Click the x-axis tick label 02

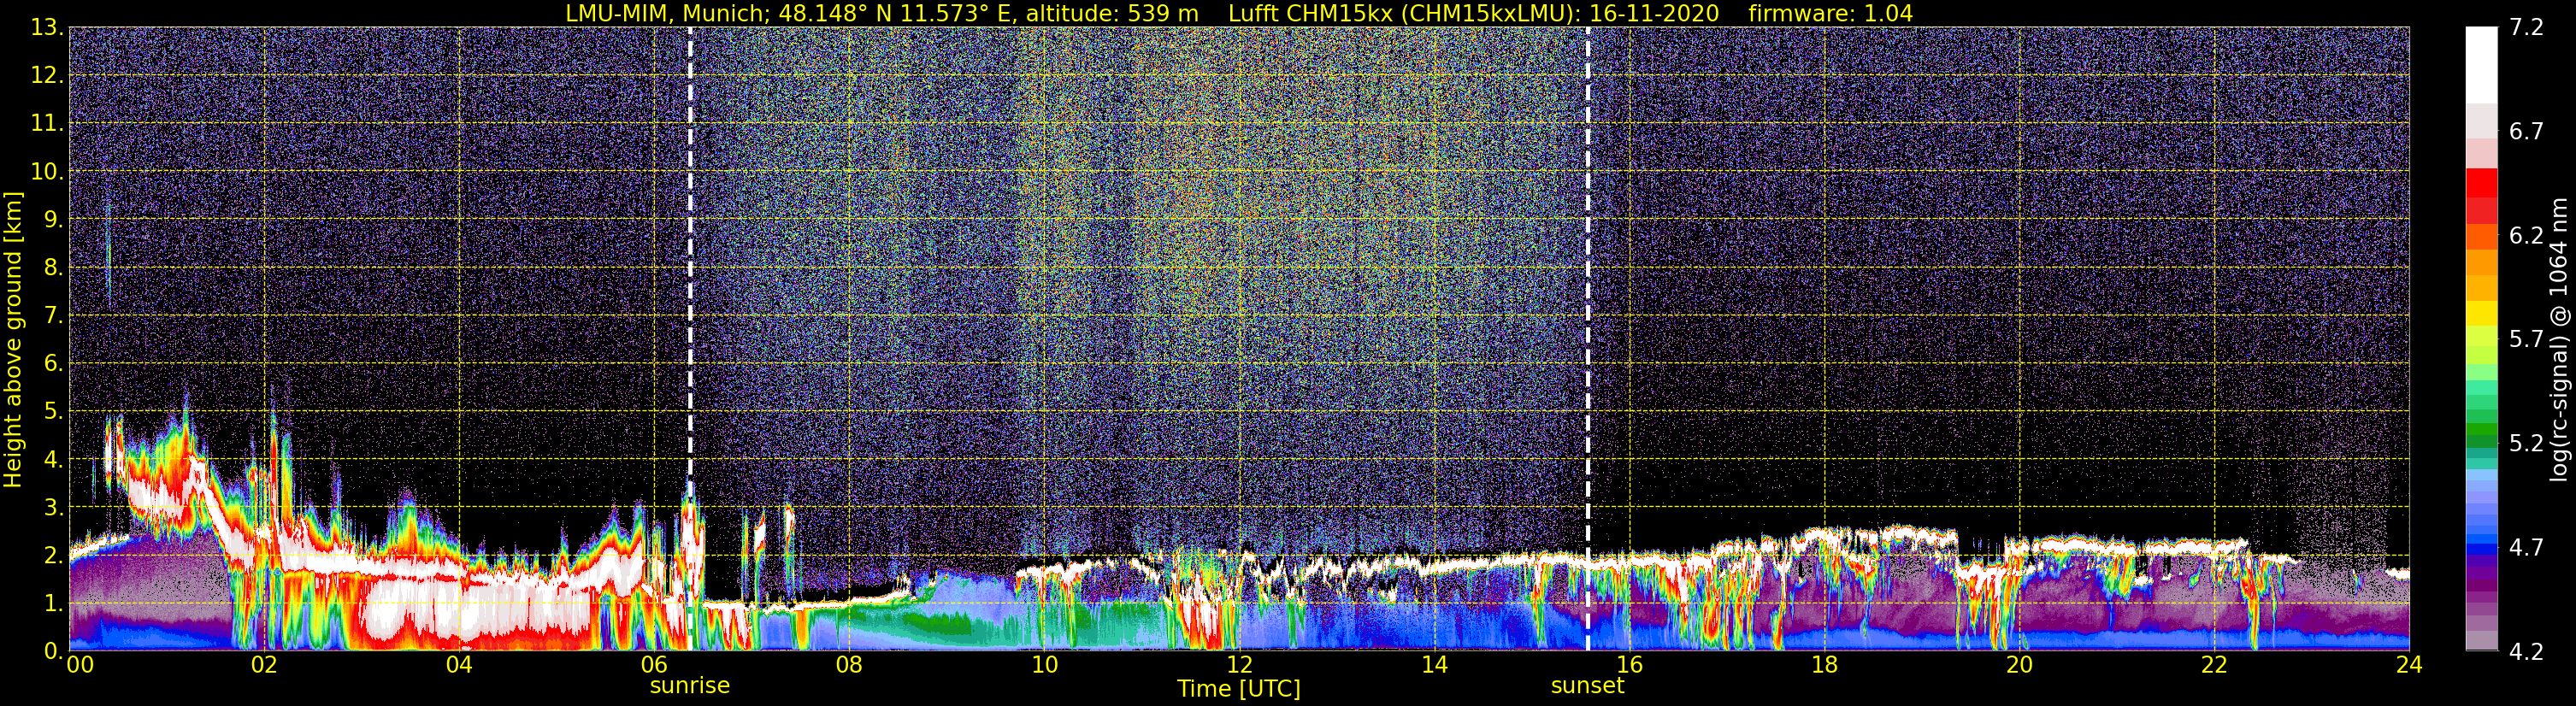pyautogui.click(x=264, y=666)
